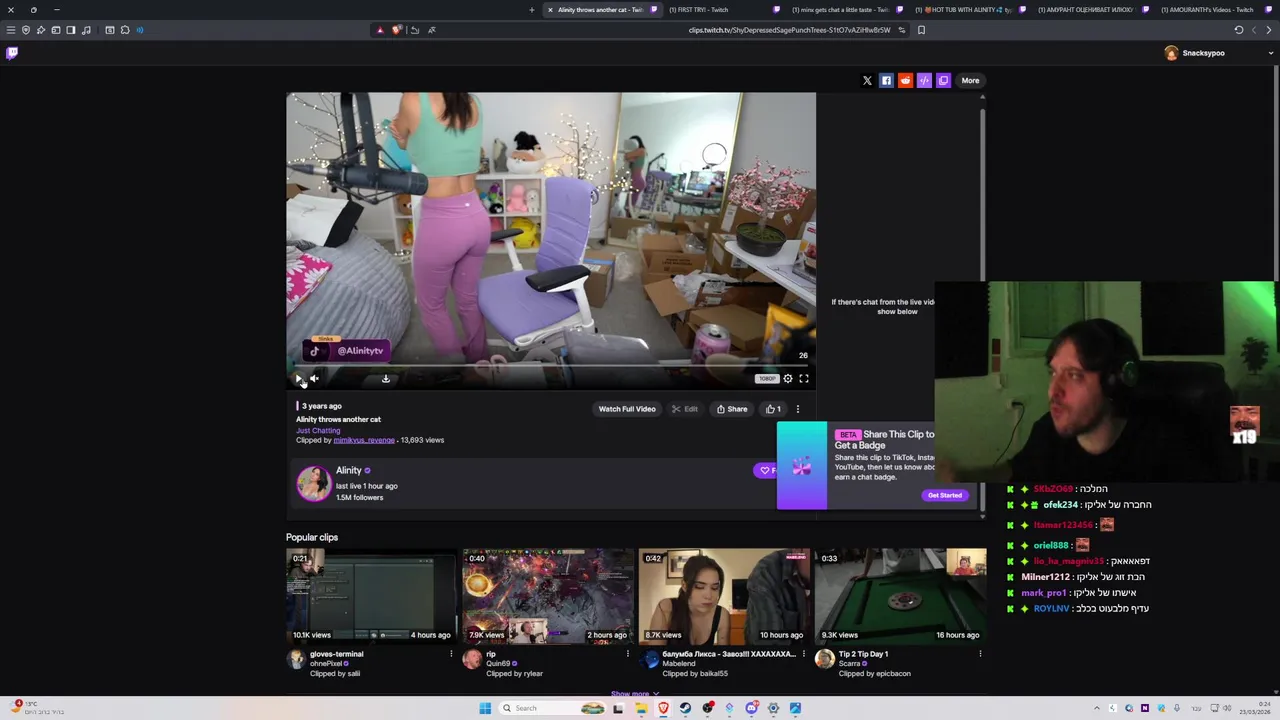Open Steam from the taskbar
The image size is (1280, 720).
point(685,708)
